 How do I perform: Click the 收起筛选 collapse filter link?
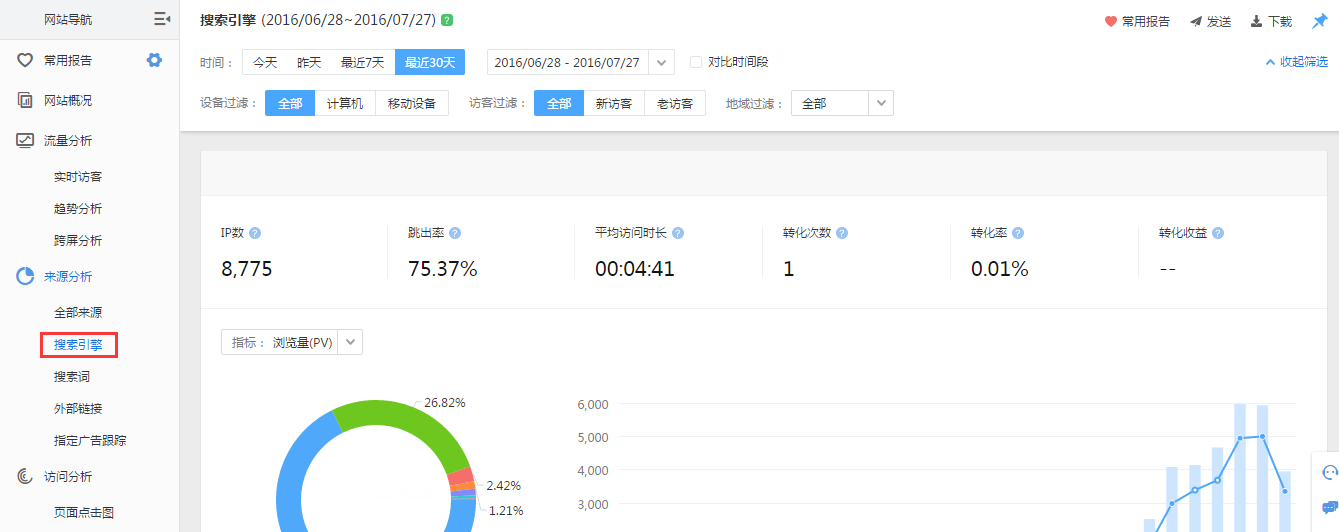pos(1296,62)
